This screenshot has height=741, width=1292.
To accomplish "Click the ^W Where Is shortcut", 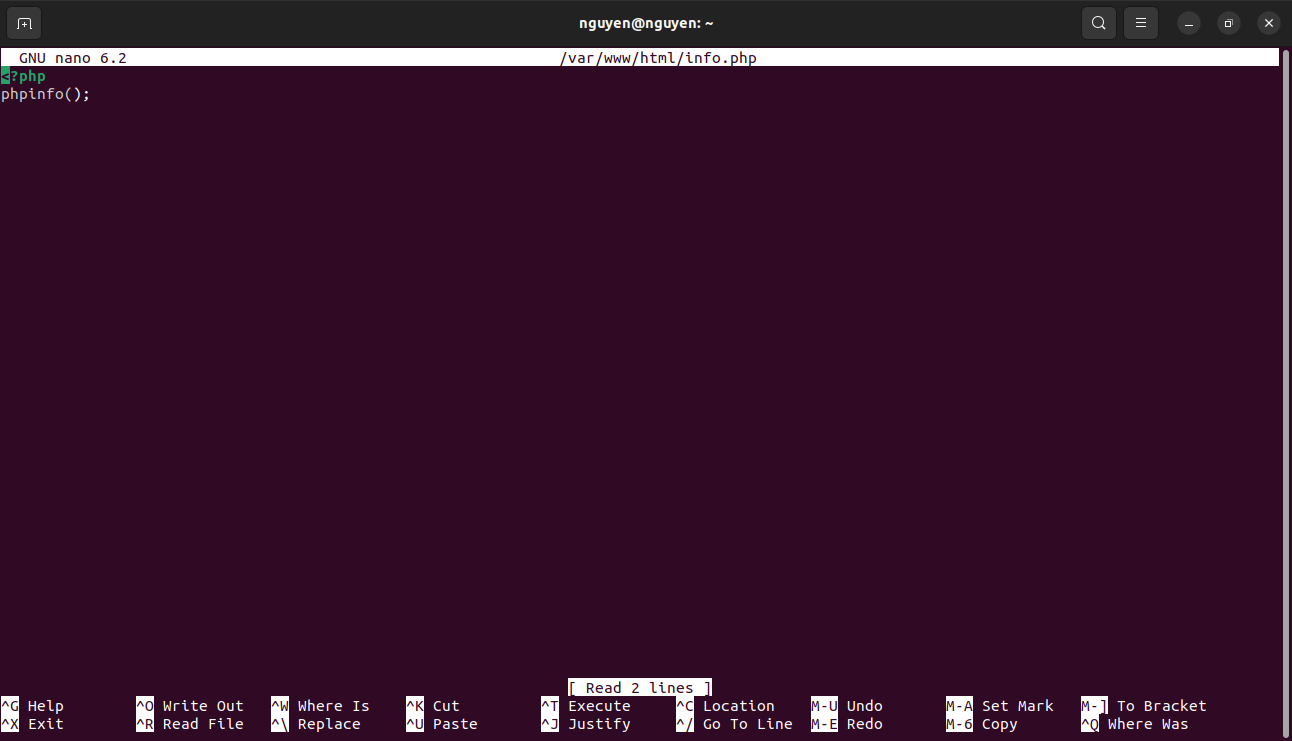I will pyautogui.click(x=320, y=706).
